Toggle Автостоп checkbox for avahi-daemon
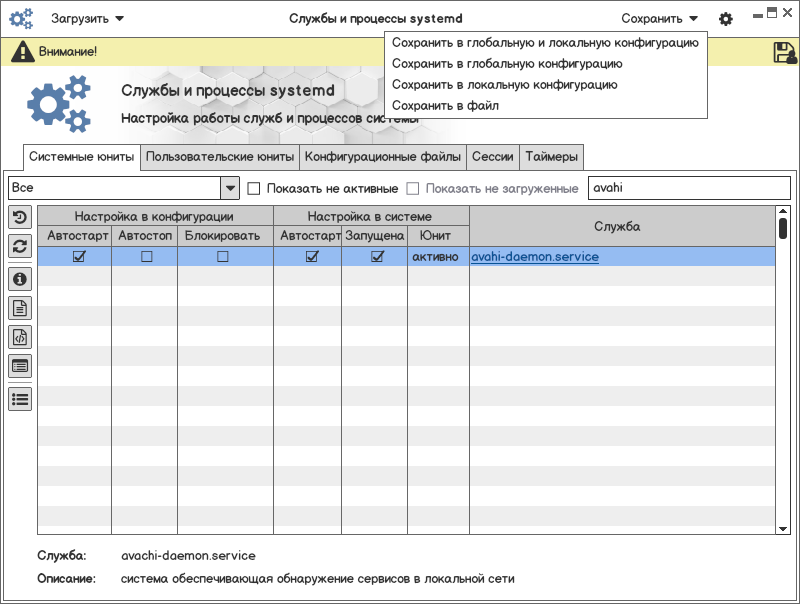Screen dimensions: 800x604 tap(146, 257)
